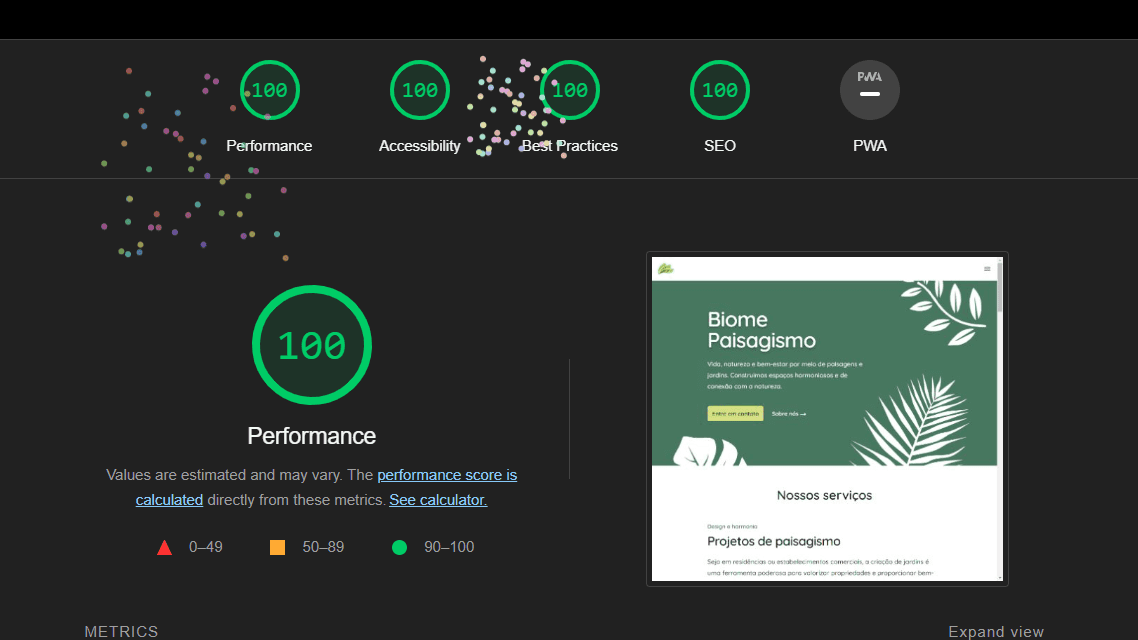Open the final page screenshot thumbnail

coord(826,418)
